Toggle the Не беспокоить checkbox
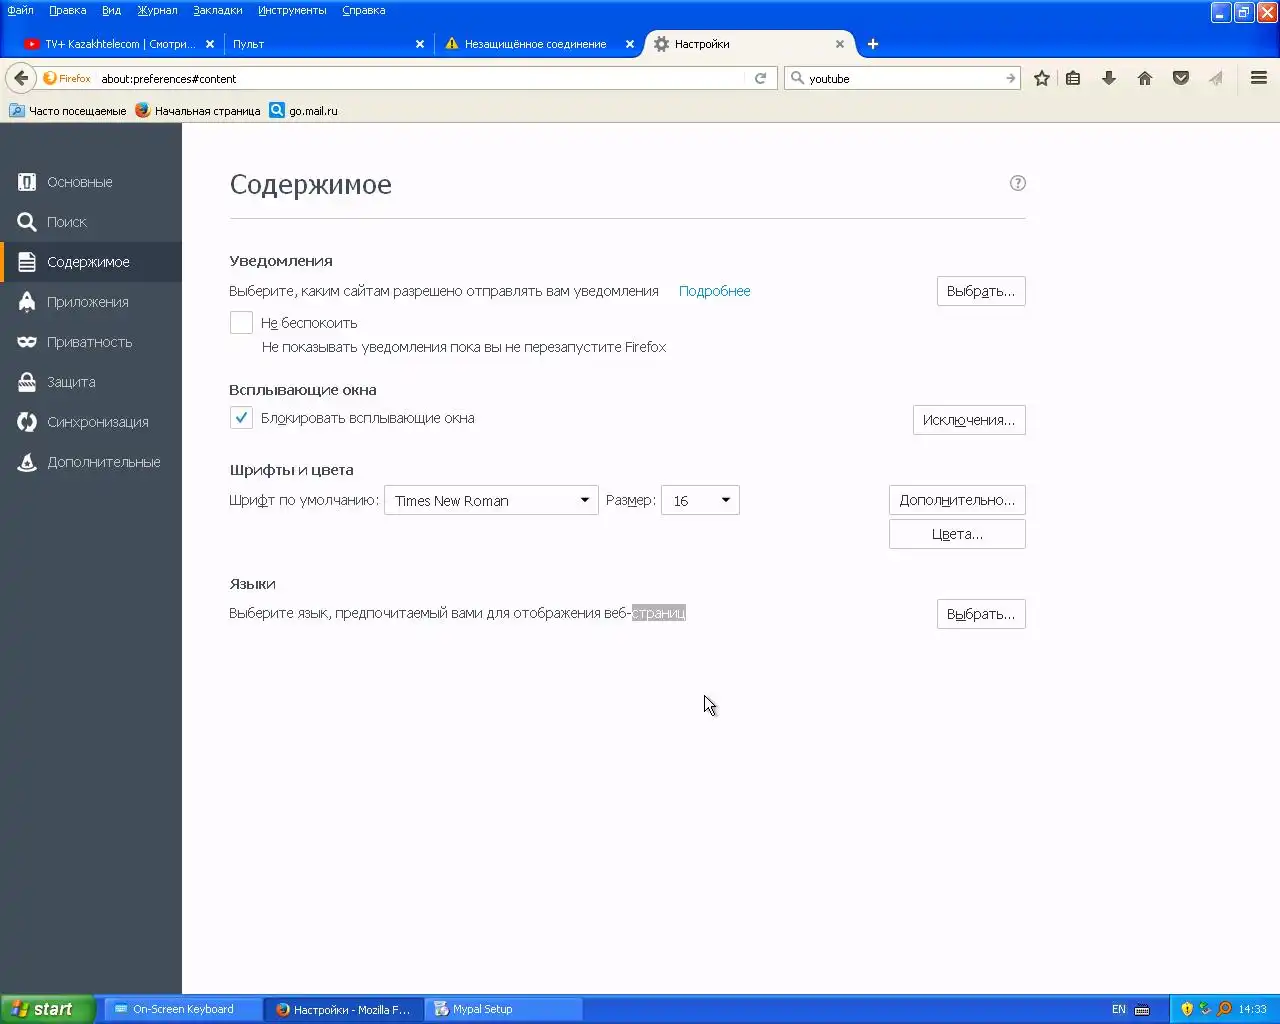This screenshot has width=1280, height=1024. tap(241, 322)
